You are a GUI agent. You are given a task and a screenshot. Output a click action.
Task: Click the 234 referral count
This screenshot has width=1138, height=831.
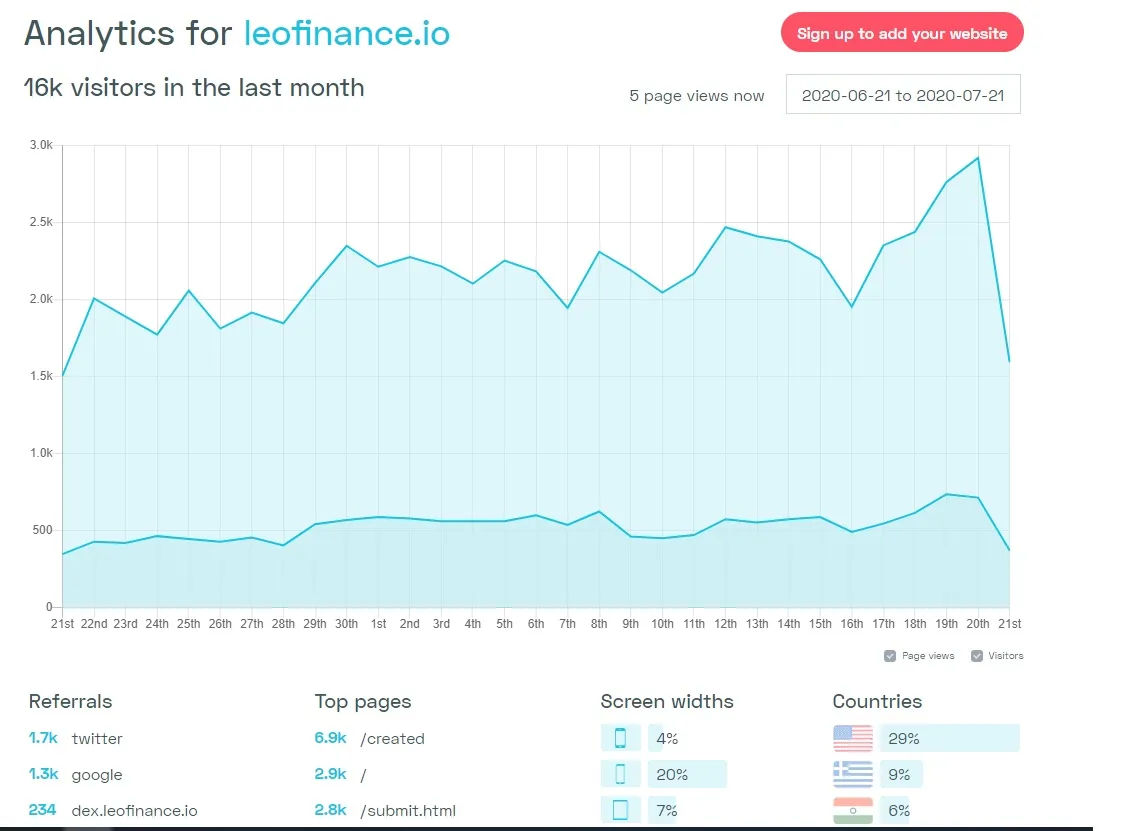click(x=42, y=810)
